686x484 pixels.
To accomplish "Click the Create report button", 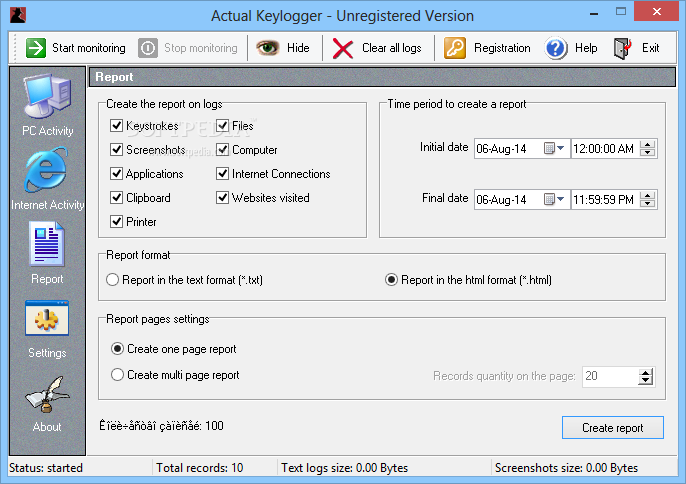I will (612, 428).
